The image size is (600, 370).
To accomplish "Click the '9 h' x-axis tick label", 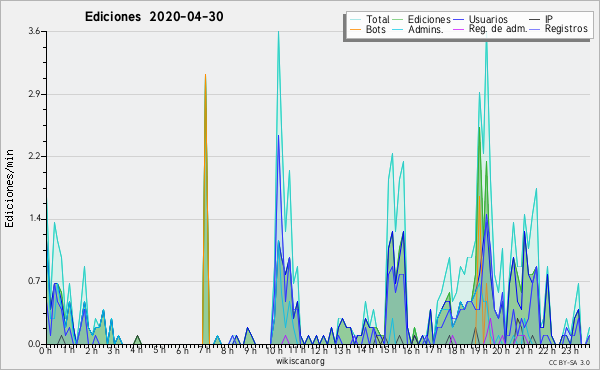I will tap(250, 351).
